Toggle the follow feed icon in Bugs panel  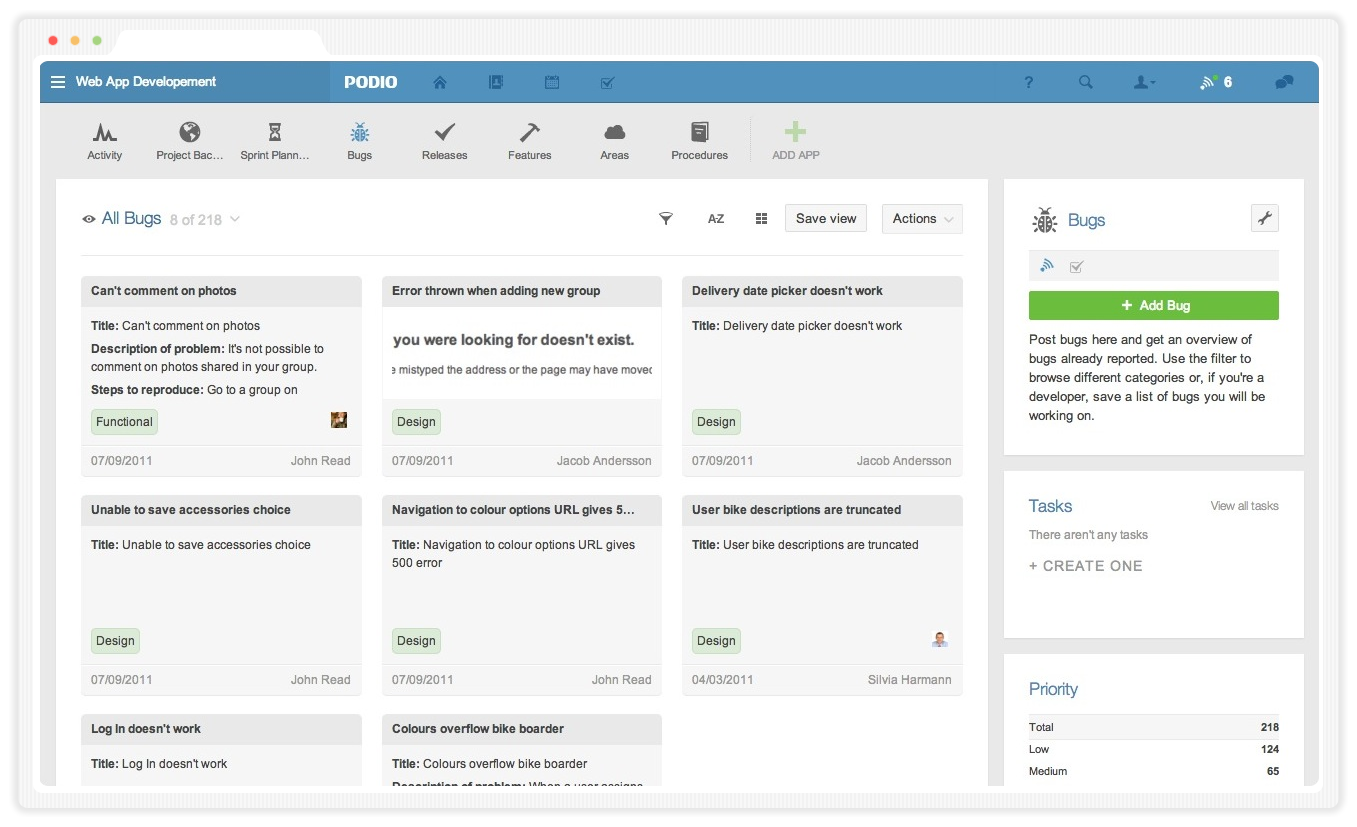coord(1047,266)
